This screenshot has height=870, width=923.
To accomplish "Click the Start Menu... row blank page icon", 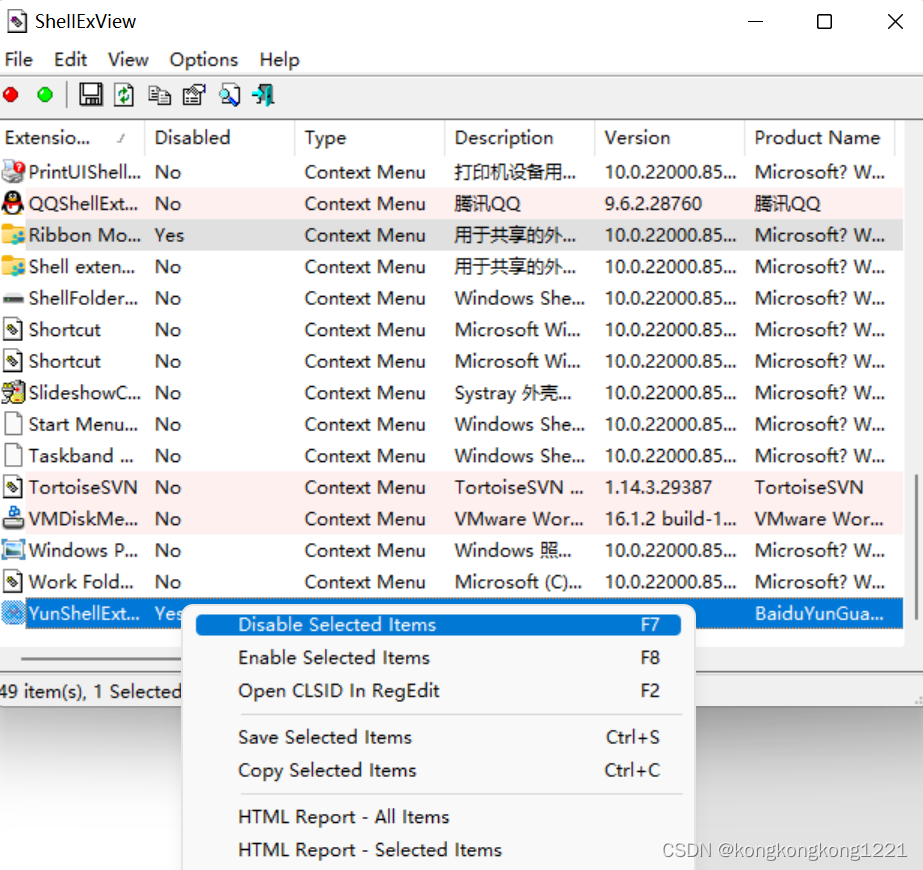I will tap(13, 424).
